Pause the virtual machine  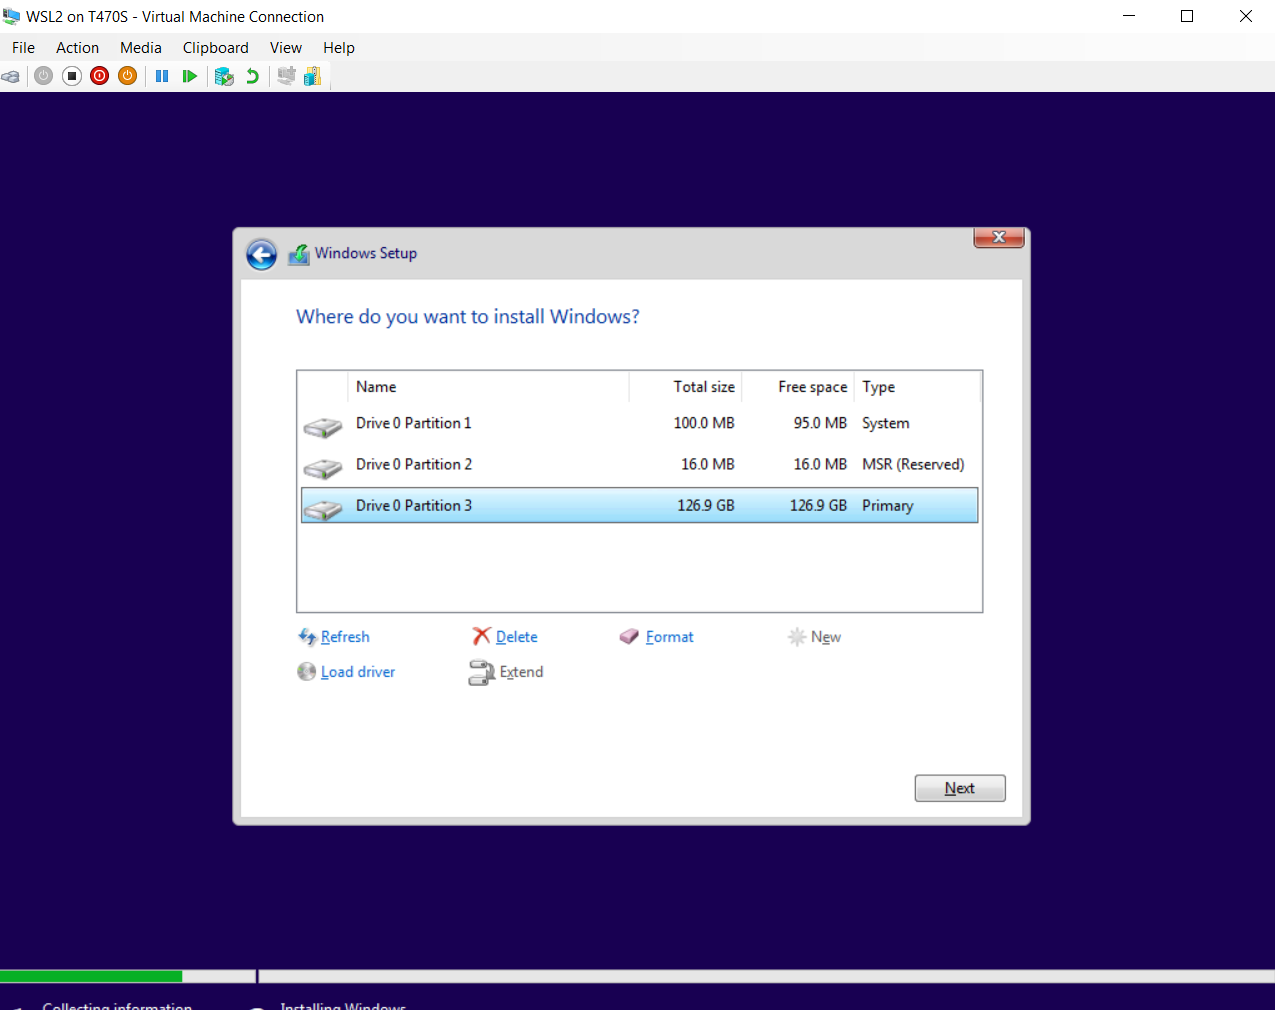(x=162, y=75)
